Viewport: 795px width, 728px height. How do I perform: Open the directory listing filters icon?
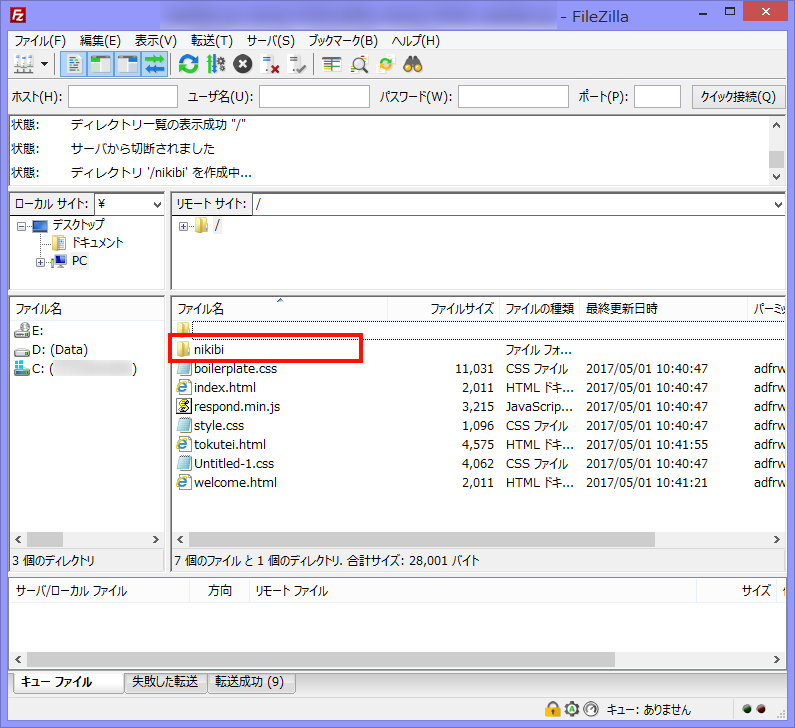point(332,64)
